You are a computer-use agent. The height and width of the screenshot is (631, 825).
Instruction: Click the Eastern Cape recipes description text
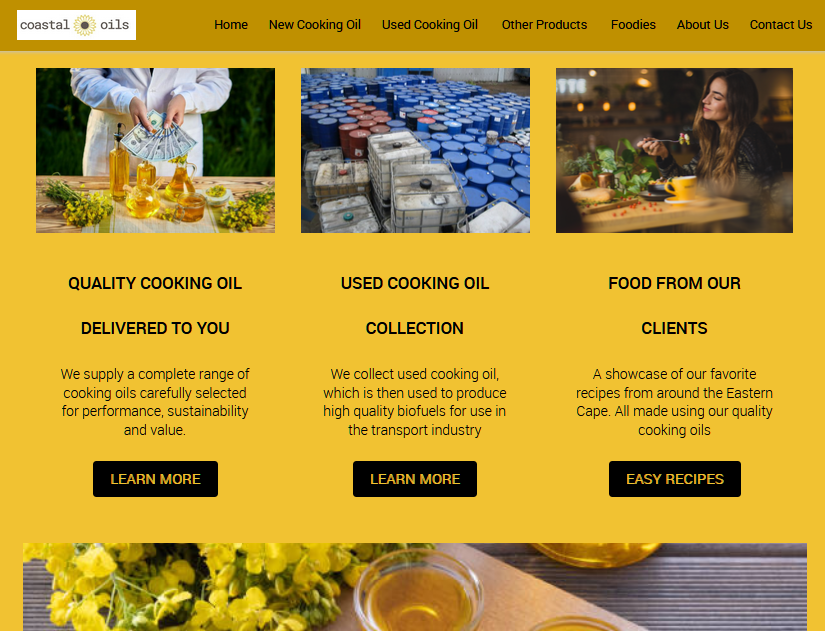tap(674, 402)
